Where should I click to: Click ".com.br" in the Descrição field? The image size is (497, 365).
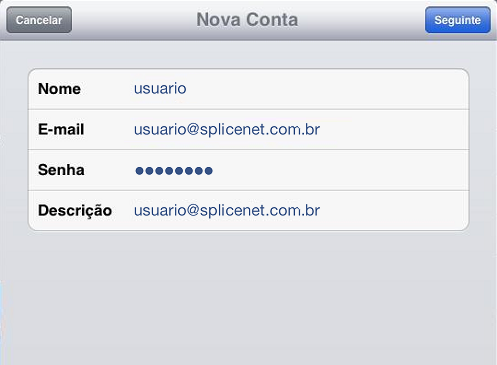[x=292, y=210]
